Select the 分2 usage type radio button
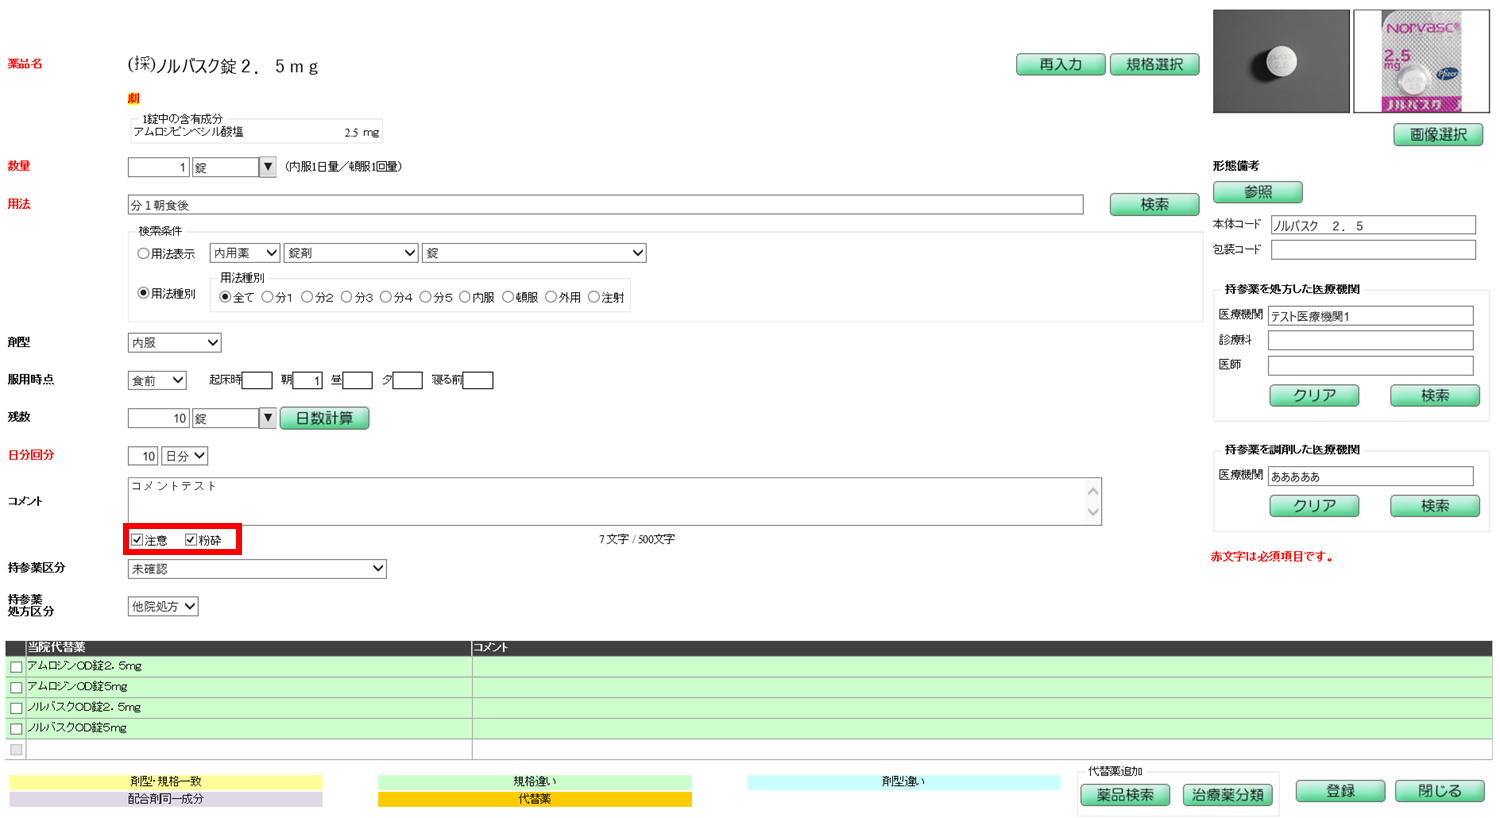This screenshot has height=818, width=1500. 307,297
